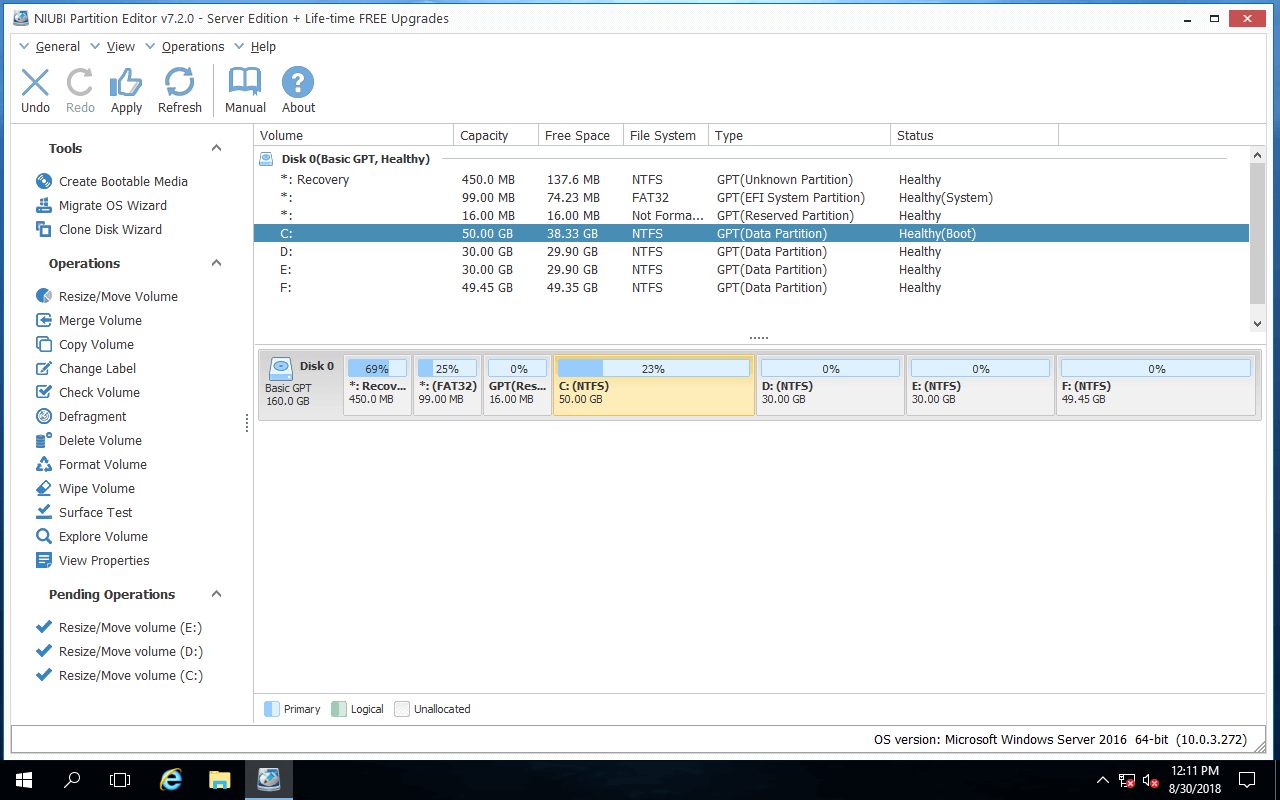Open the Manual book icon
The height and width of the screenshot is (800, 1280).
[245, 82]
